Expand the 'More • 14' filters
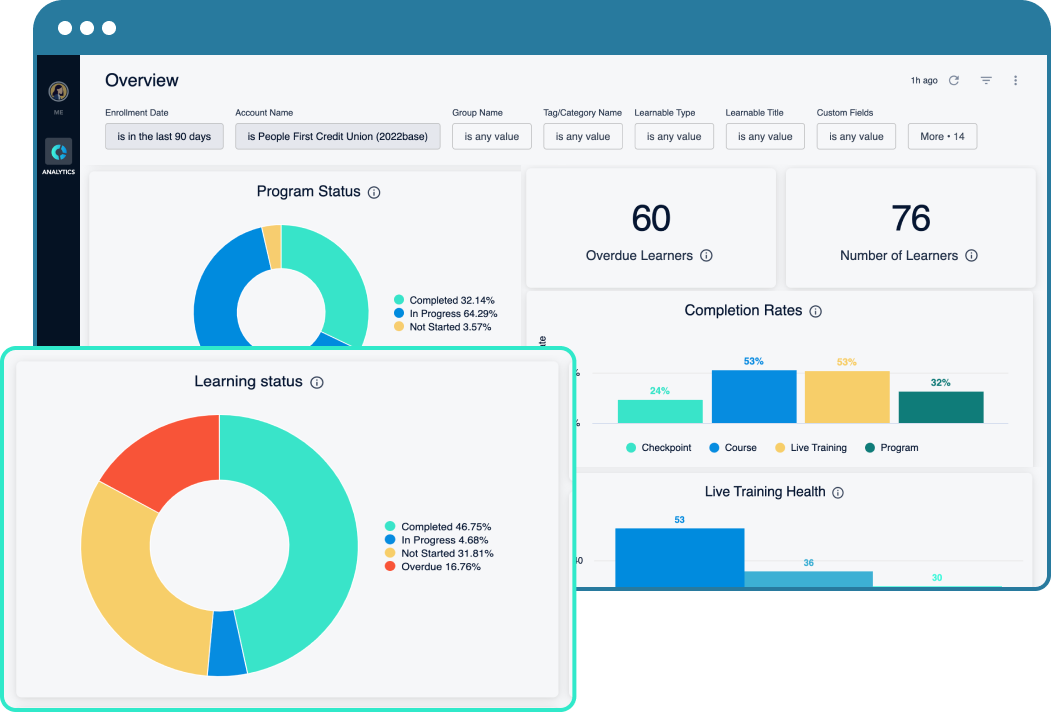Viewport: 1051px width, 712px height. (x=942, y=136)
